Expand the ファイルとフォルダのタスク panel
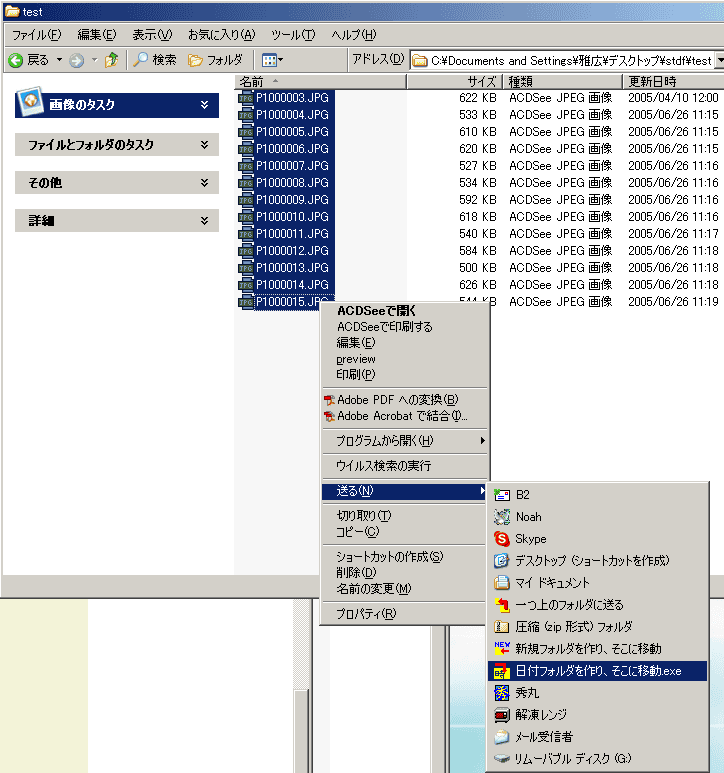 (x=204, y=145)
